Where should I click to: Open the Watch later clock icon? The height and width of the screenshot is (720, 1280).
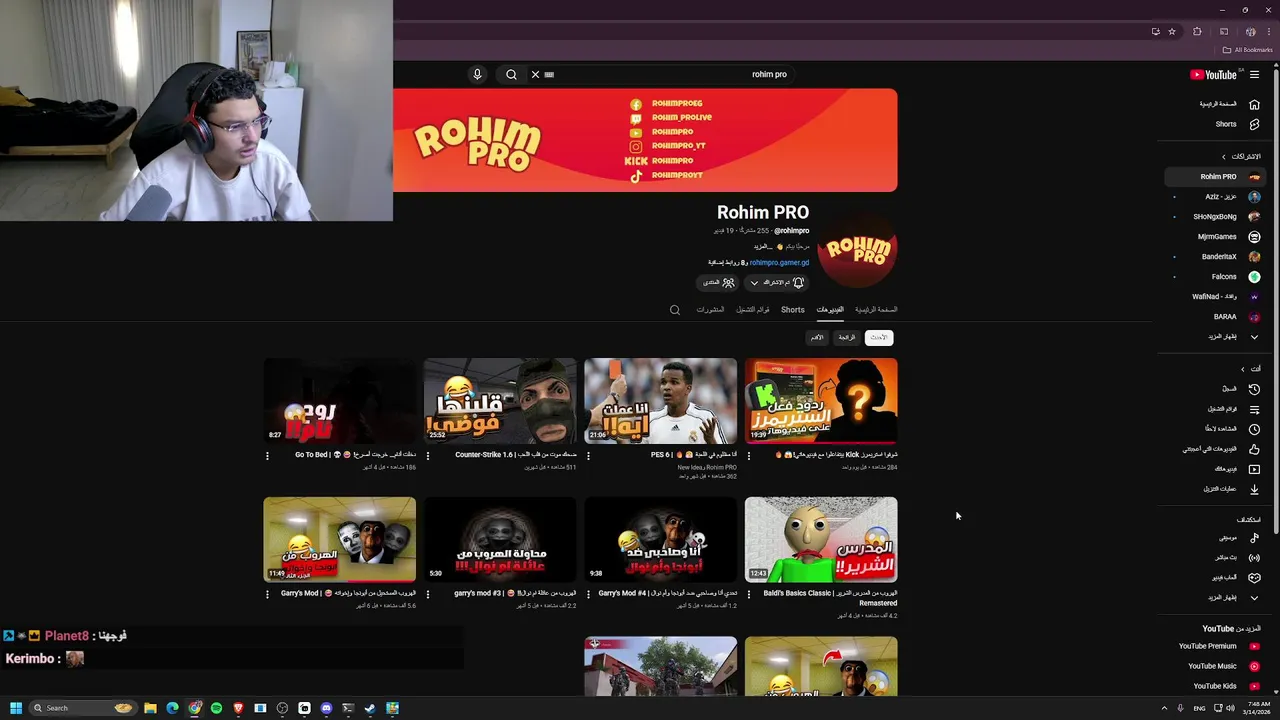pos(1254,429)
